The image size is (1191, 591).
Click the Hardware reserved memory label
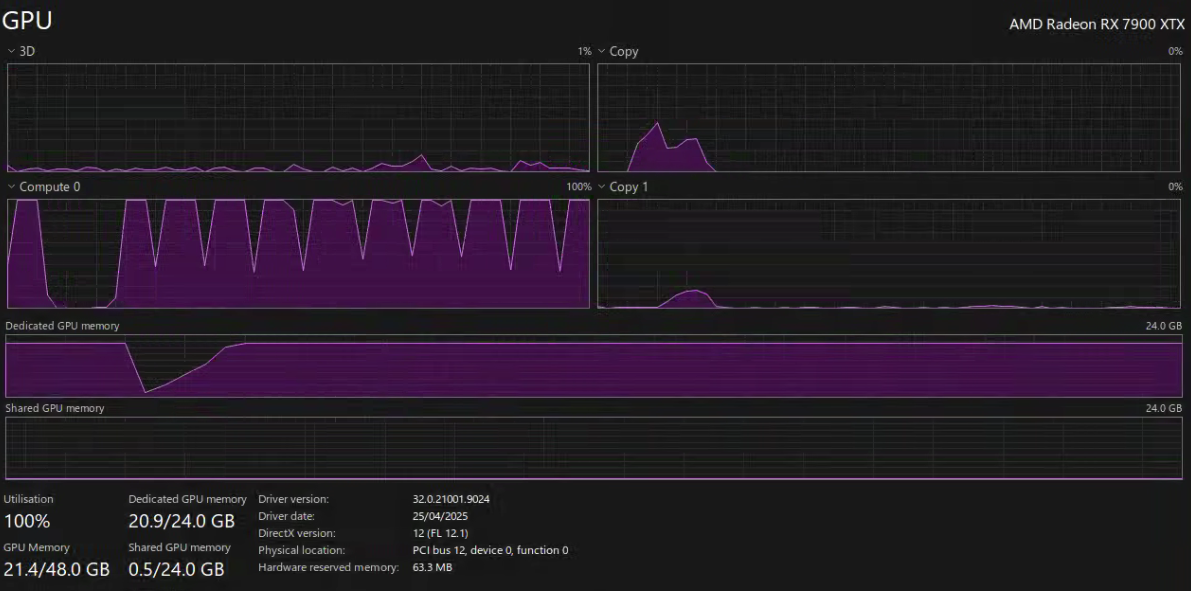click(x=328, y=567)
